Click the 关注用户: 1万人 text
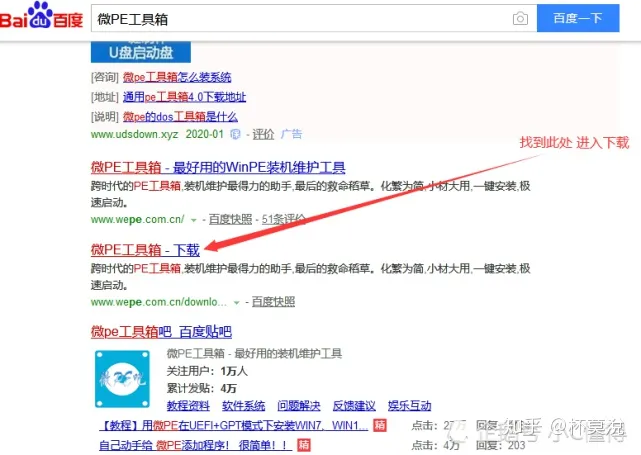This screenshot has height=455, width=641. [207, 371]
